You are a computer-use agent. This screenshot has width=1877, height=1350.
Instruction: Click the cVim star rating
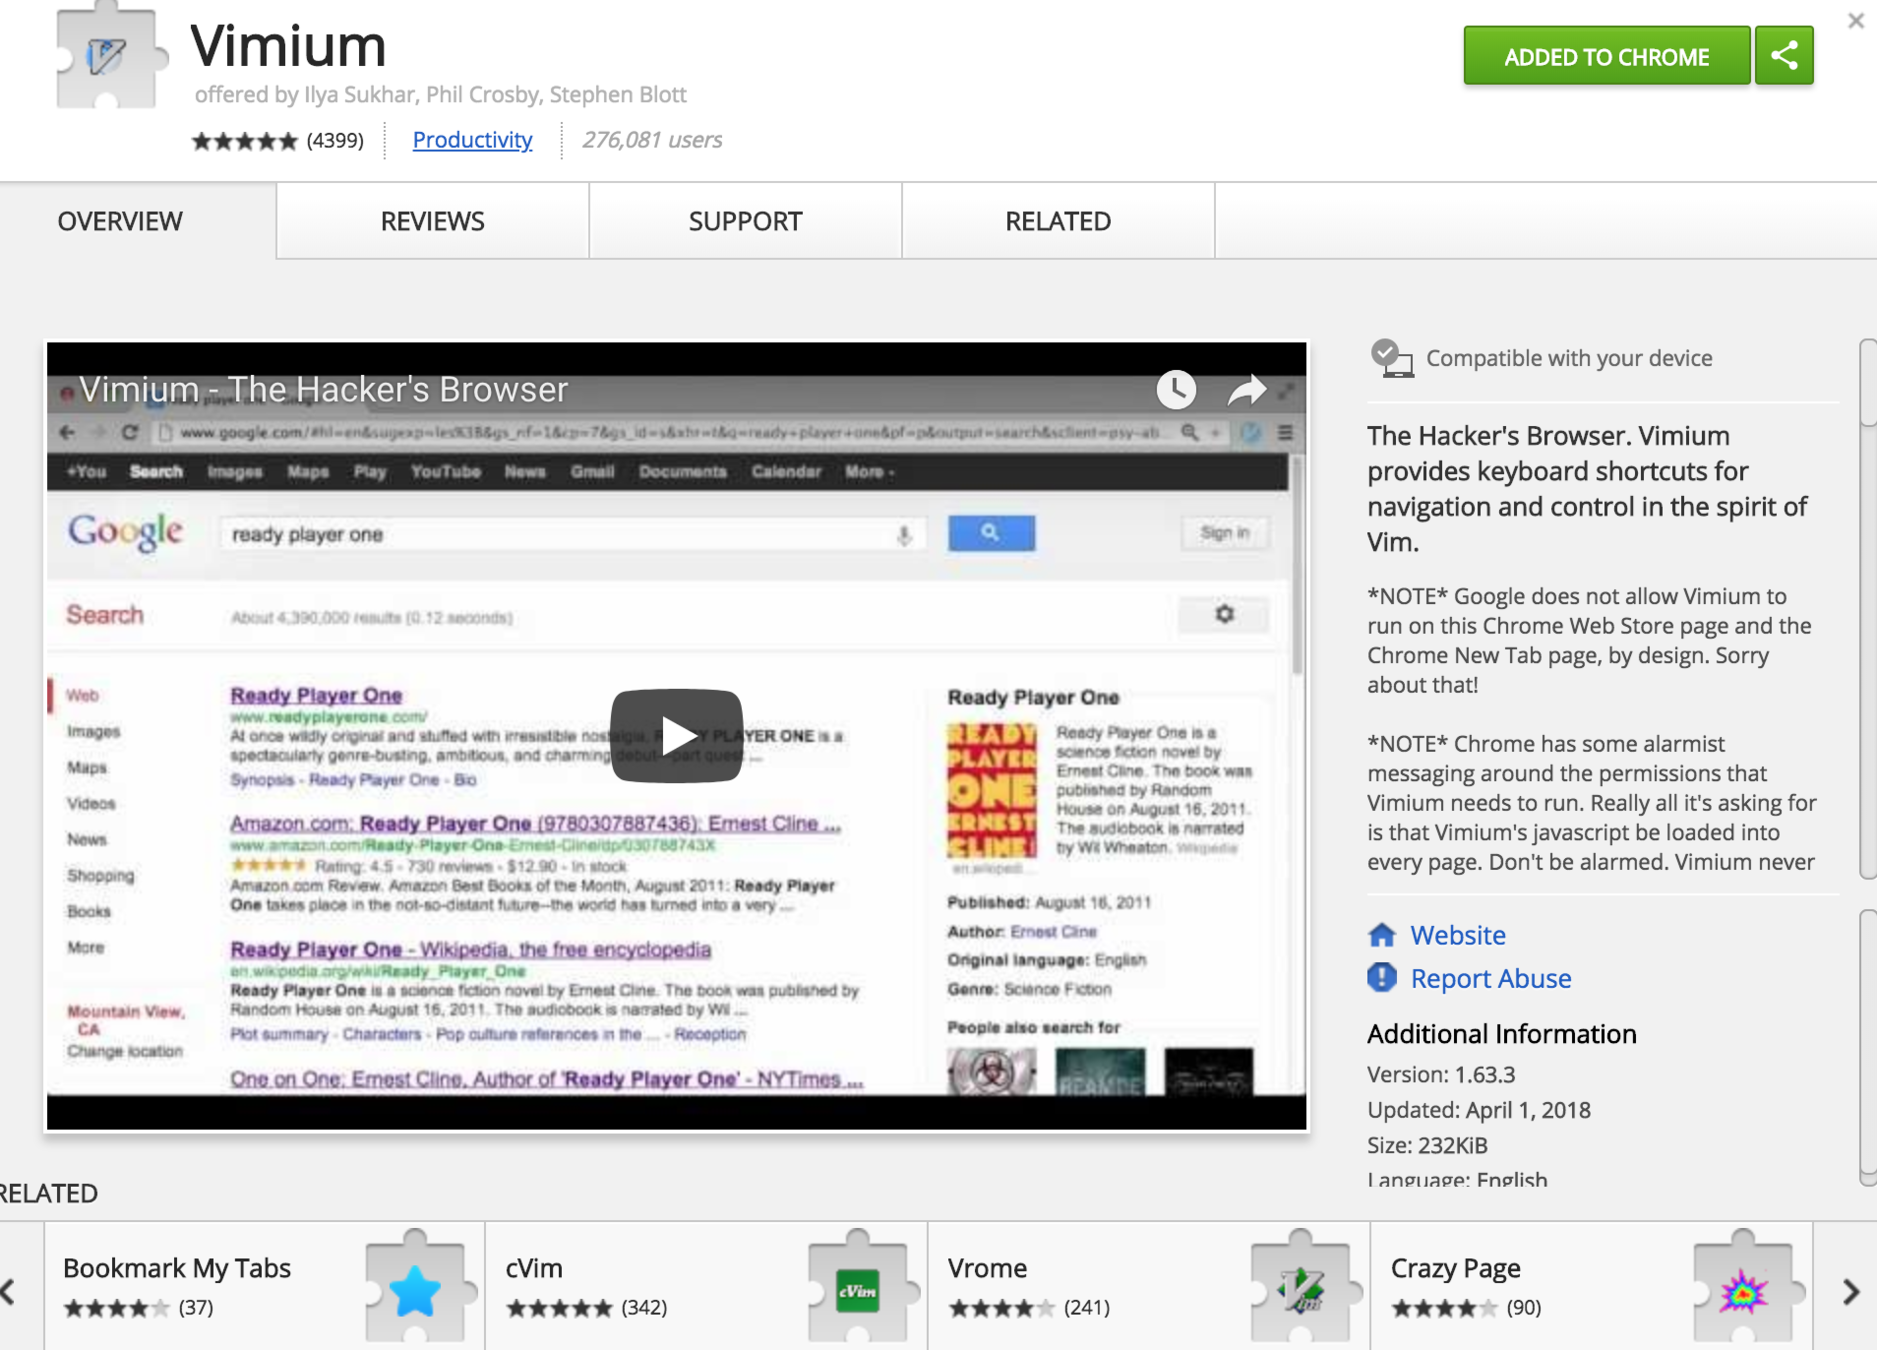pyautogui.click(x=559, y=1308)
